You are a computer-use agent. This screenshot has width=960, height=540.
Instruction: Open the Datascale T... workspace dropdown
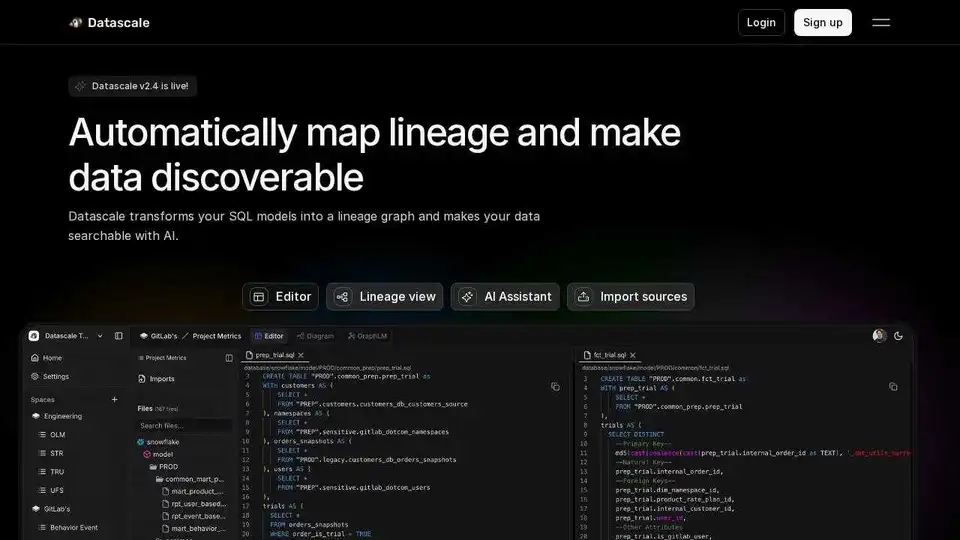tap(67, 336)
